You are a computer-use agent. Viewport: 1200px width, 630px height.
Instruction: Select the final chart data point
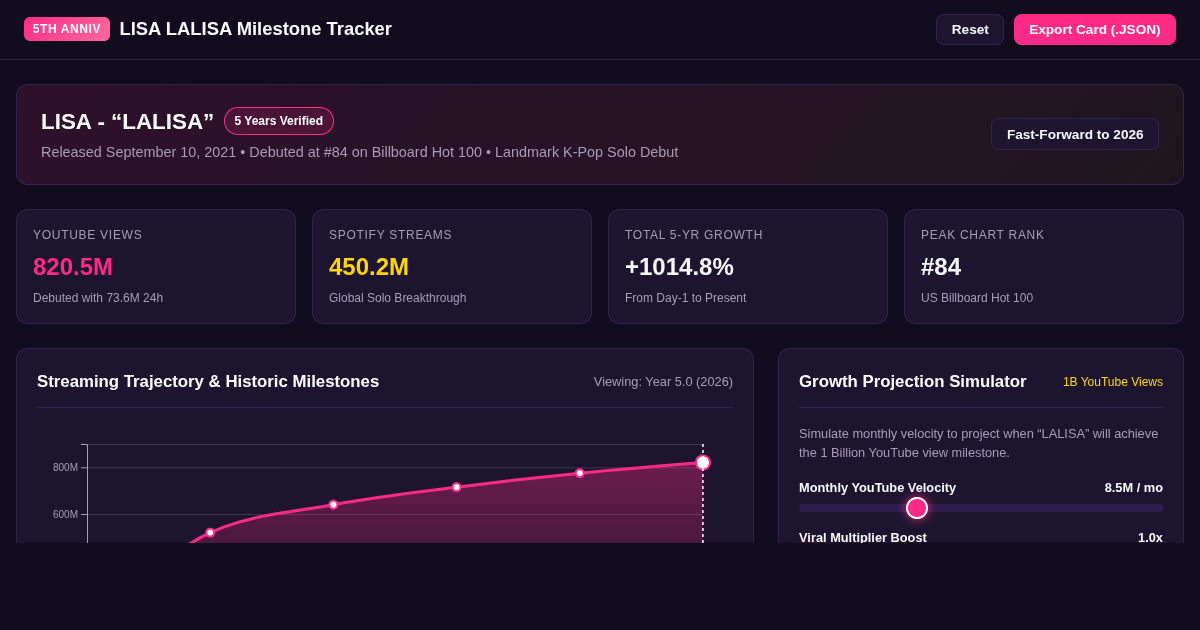(703, 463)
